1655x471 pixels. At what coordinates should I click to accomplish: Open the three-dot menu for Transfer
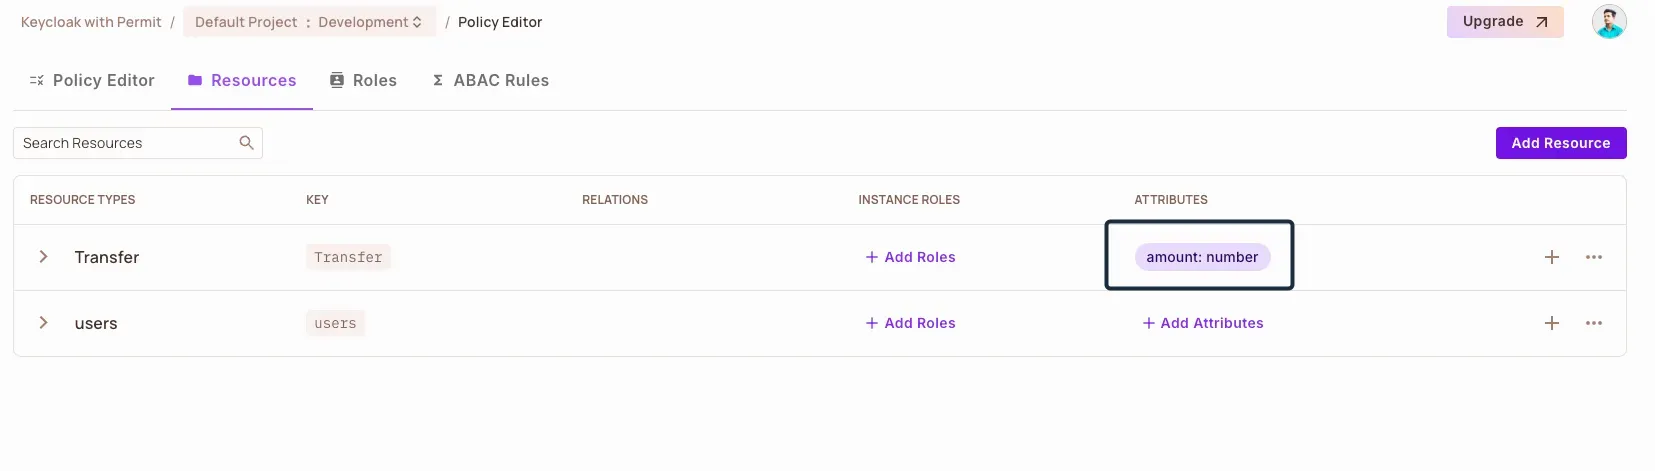1593,257
